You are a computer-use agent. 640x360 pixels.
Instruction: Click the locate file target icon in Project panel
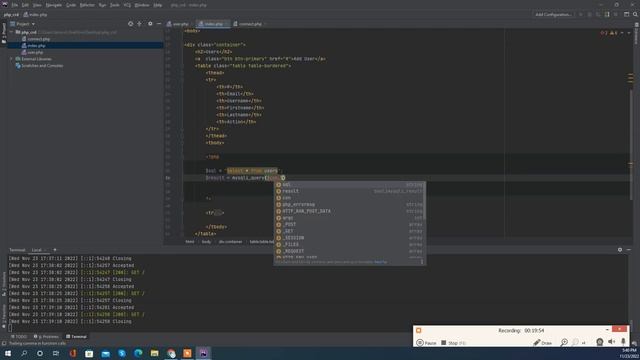131,24
